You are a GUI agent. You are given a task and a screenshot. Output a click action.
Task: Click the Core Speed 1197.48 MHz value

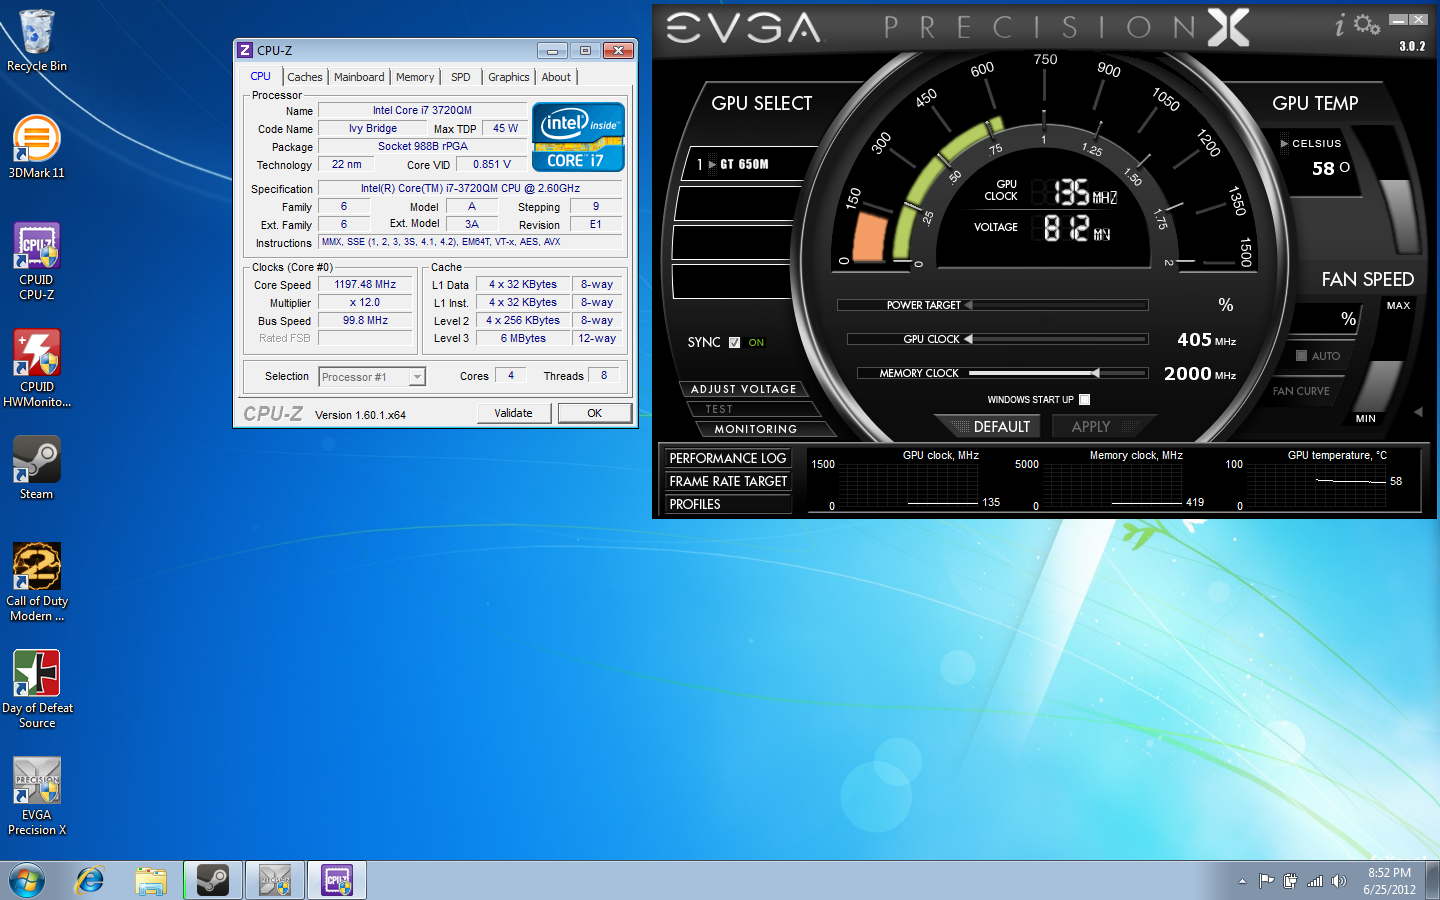(365, 285)
